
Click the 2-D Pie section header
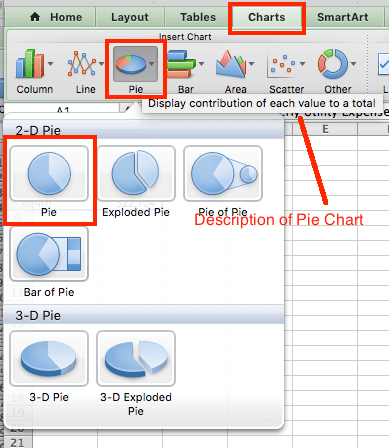[x=144, y=130]
